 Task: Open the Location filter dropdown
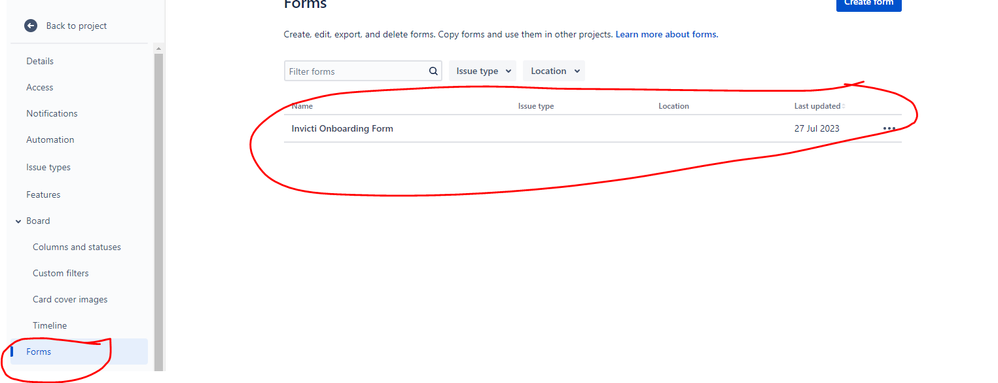coord(554,71)
